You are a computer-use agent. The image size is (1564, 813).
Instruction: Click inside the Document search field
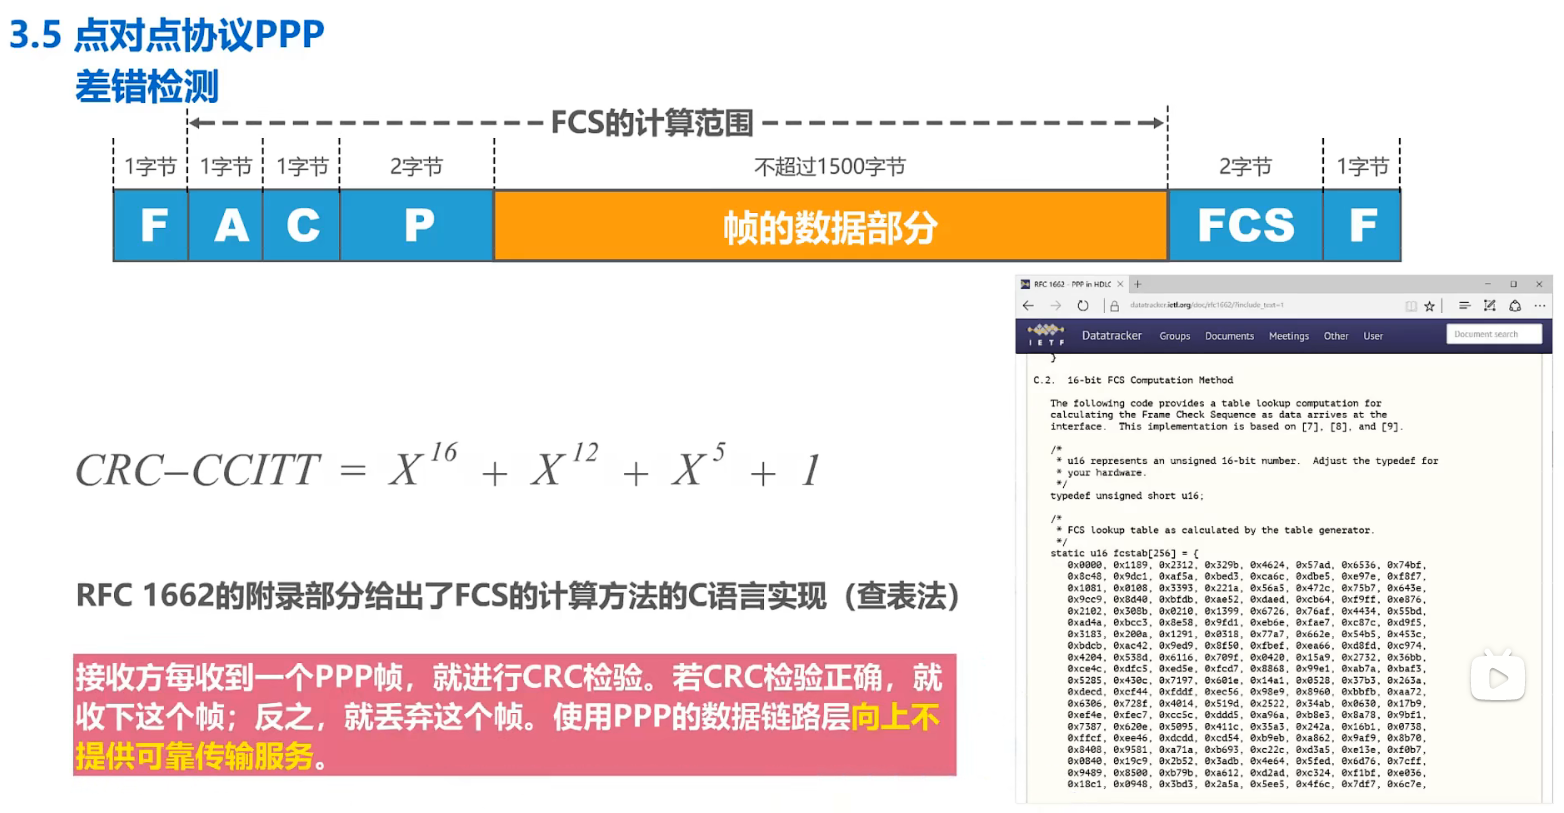[x=1496, y=334]
